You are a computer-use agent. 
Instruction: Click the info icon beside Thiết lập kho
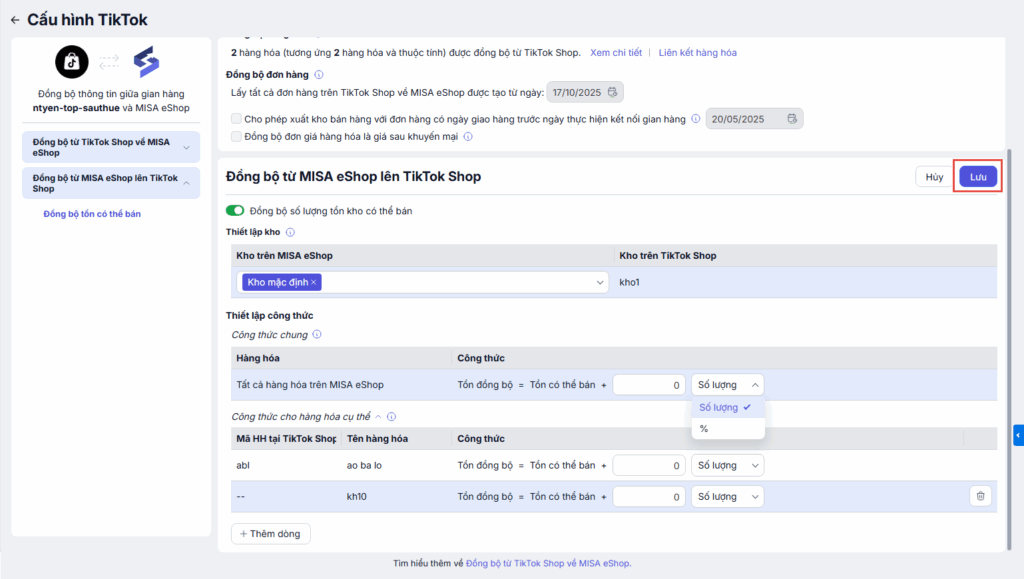(291, 232)
